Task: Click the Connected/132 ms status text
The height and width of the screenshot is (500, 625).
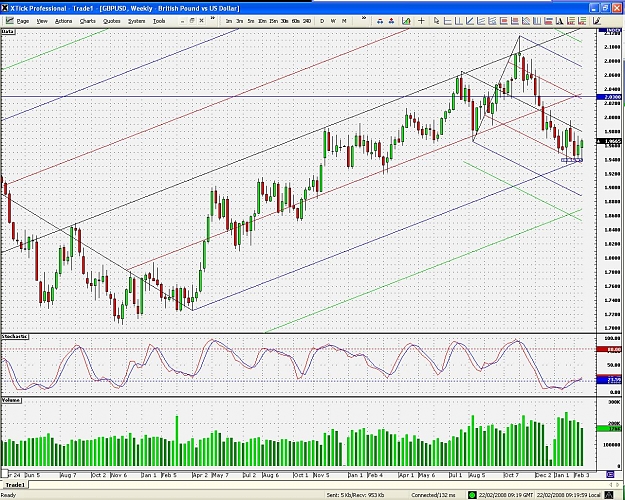Action: coord(433,495)
